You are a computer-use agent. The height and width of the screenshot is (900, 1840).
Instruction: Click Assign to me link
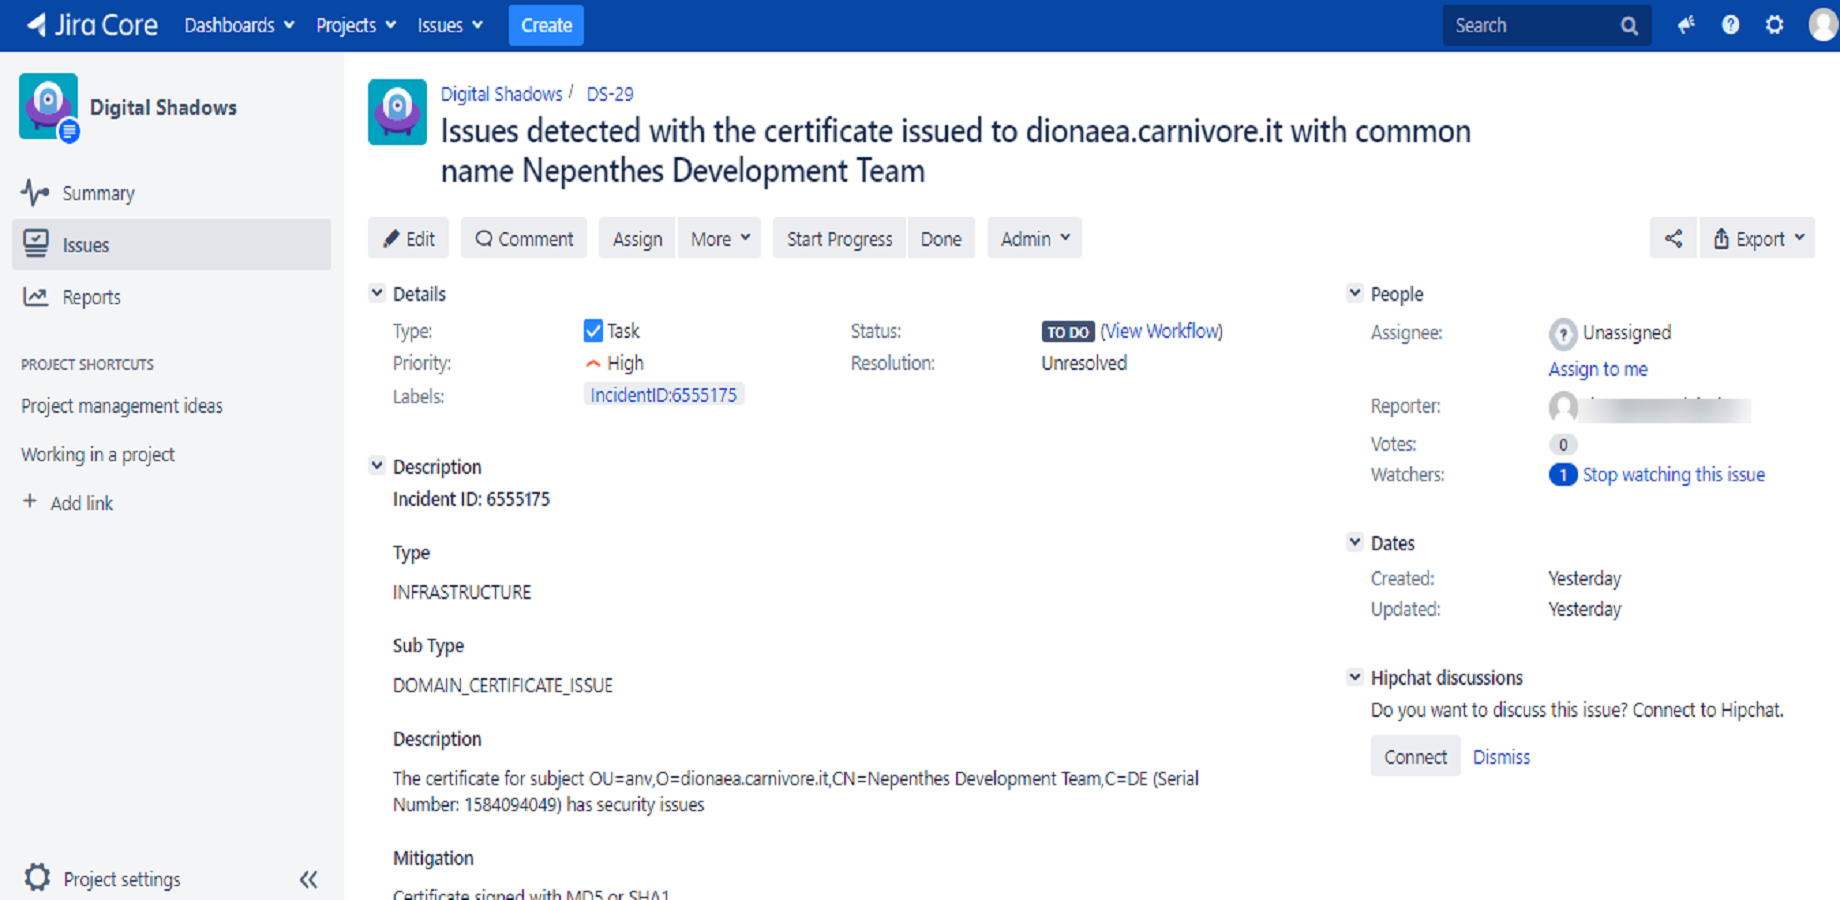(1598, 369)
